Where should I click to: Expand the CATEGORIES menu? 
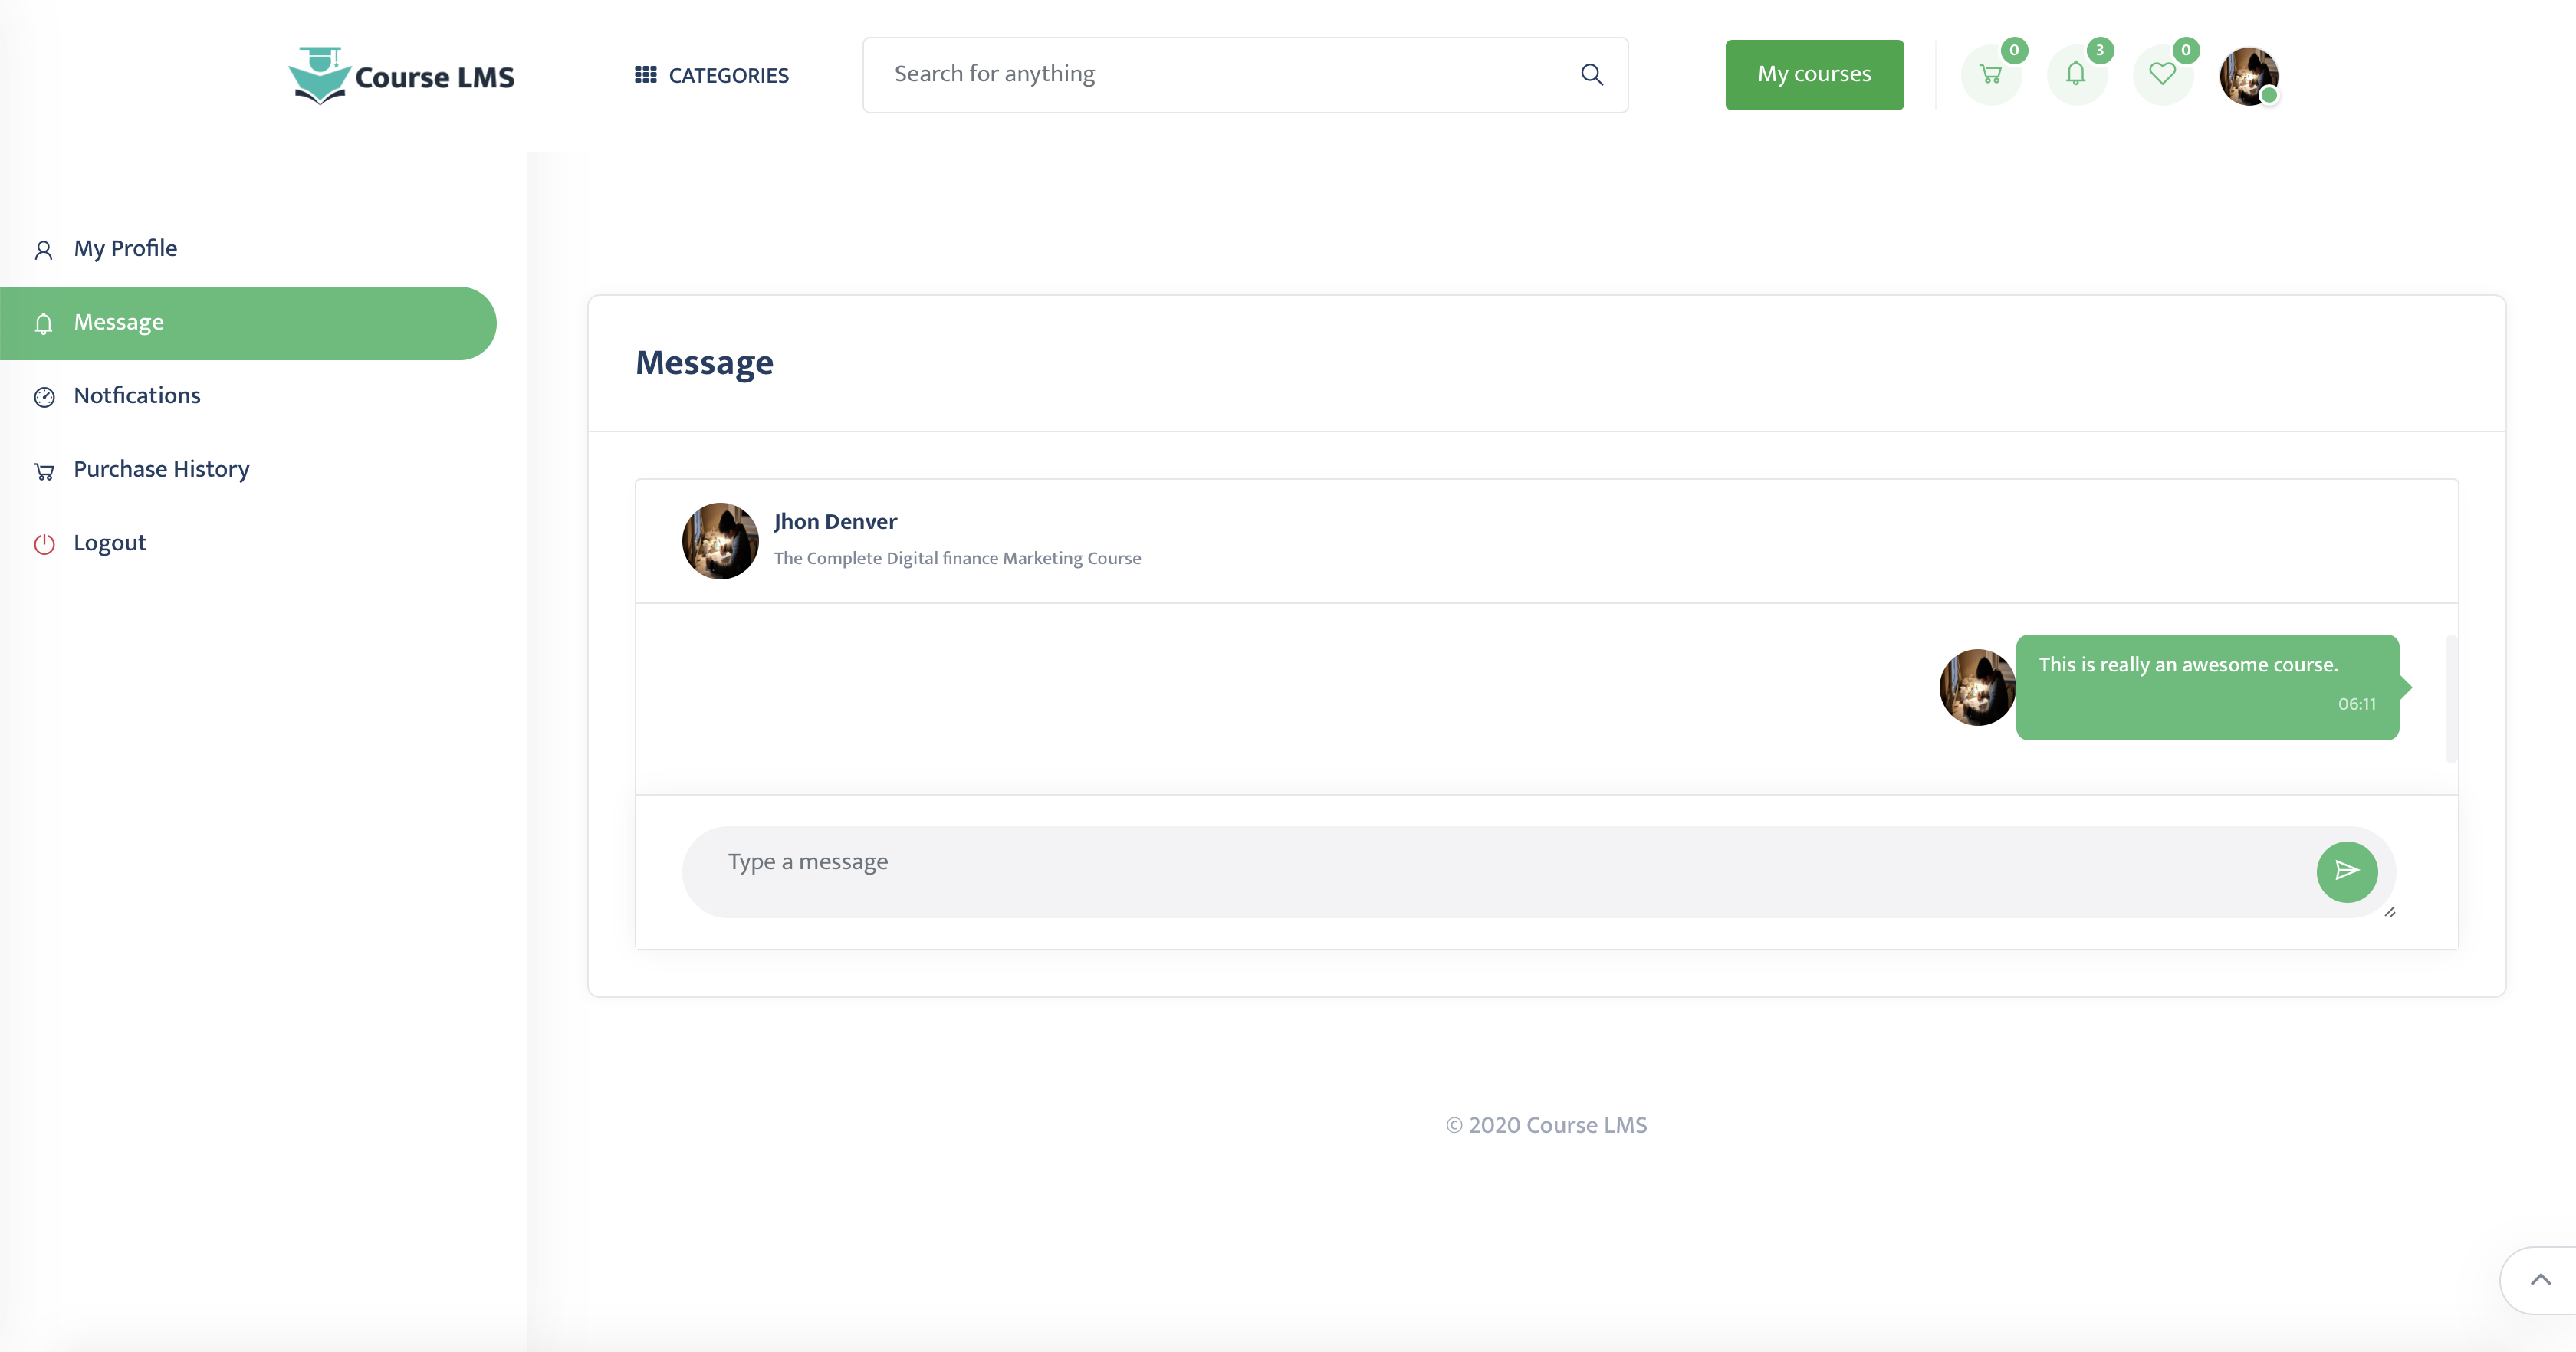[728, 76]
